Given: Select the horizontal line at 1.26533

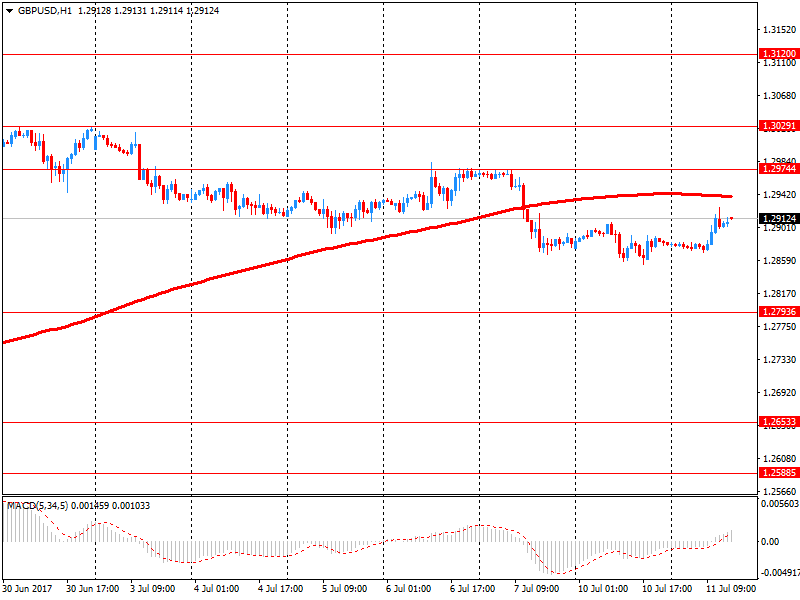Looking at the screenshot, I should (x=380, y=422).
